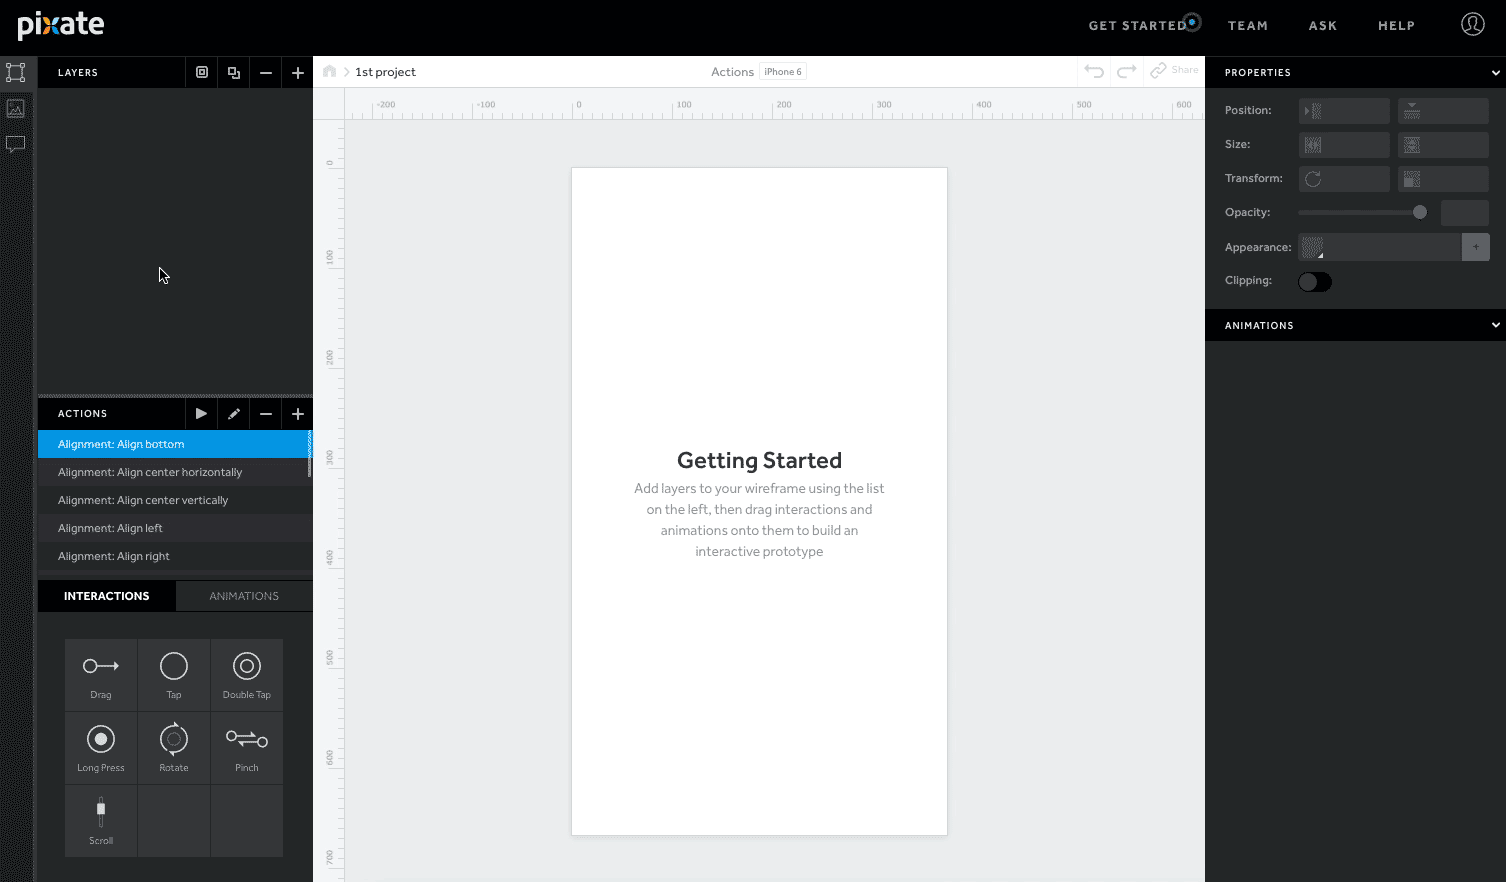Open the Team menu

[1247, 26]
